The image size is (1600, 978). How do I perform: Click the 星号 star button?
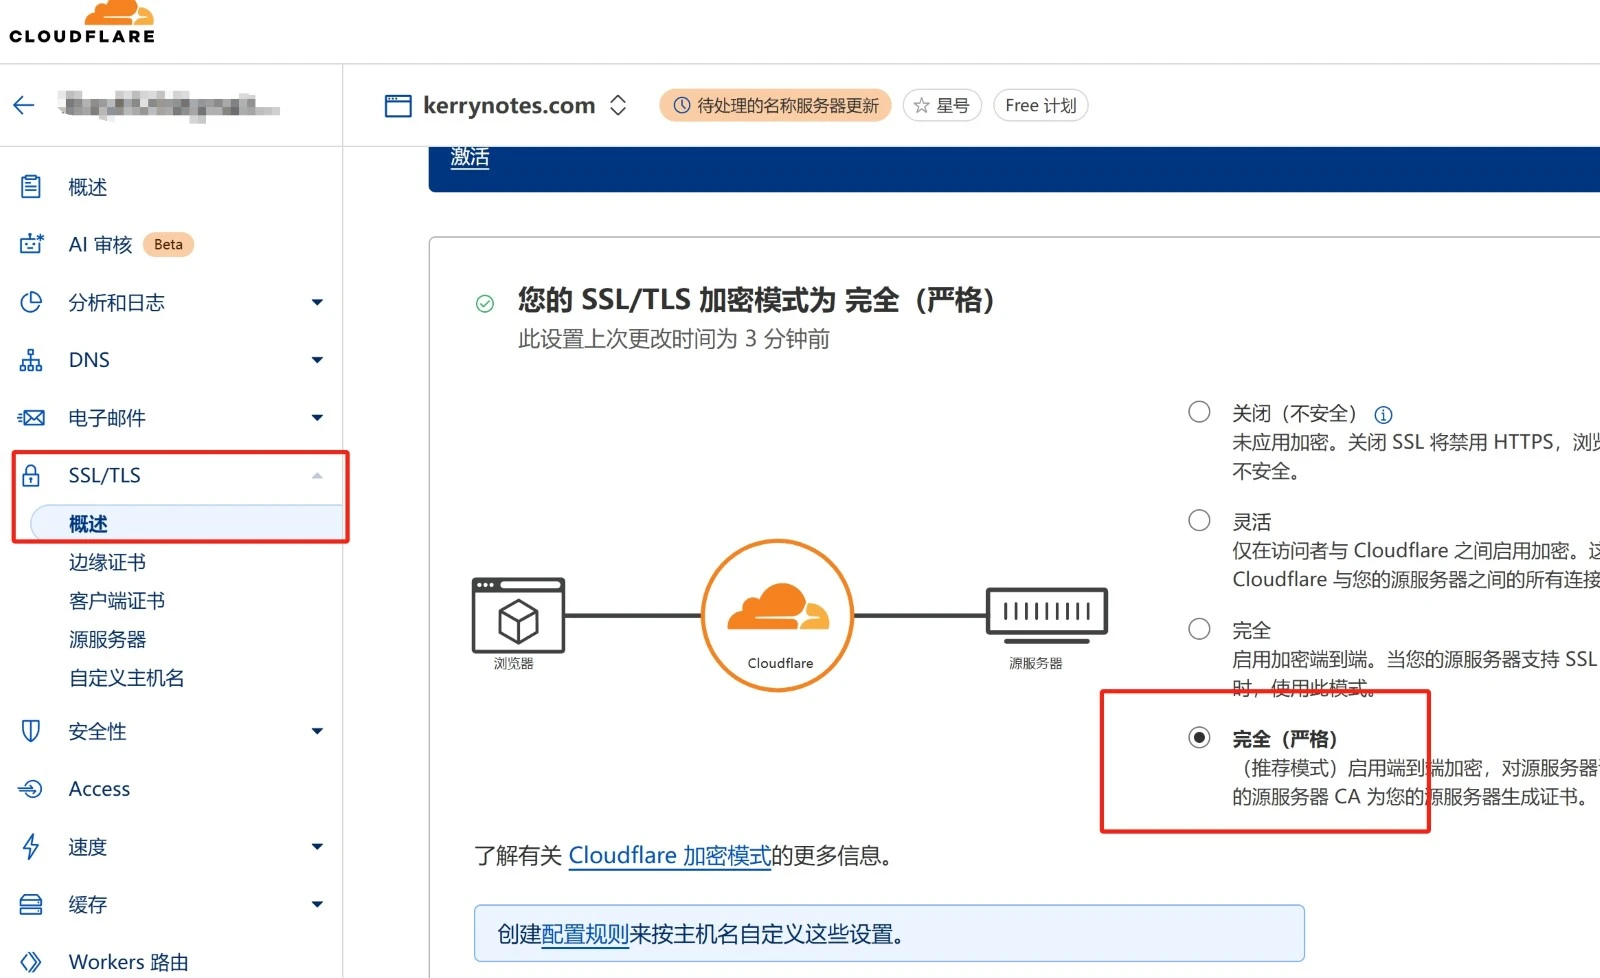point(942,105)
